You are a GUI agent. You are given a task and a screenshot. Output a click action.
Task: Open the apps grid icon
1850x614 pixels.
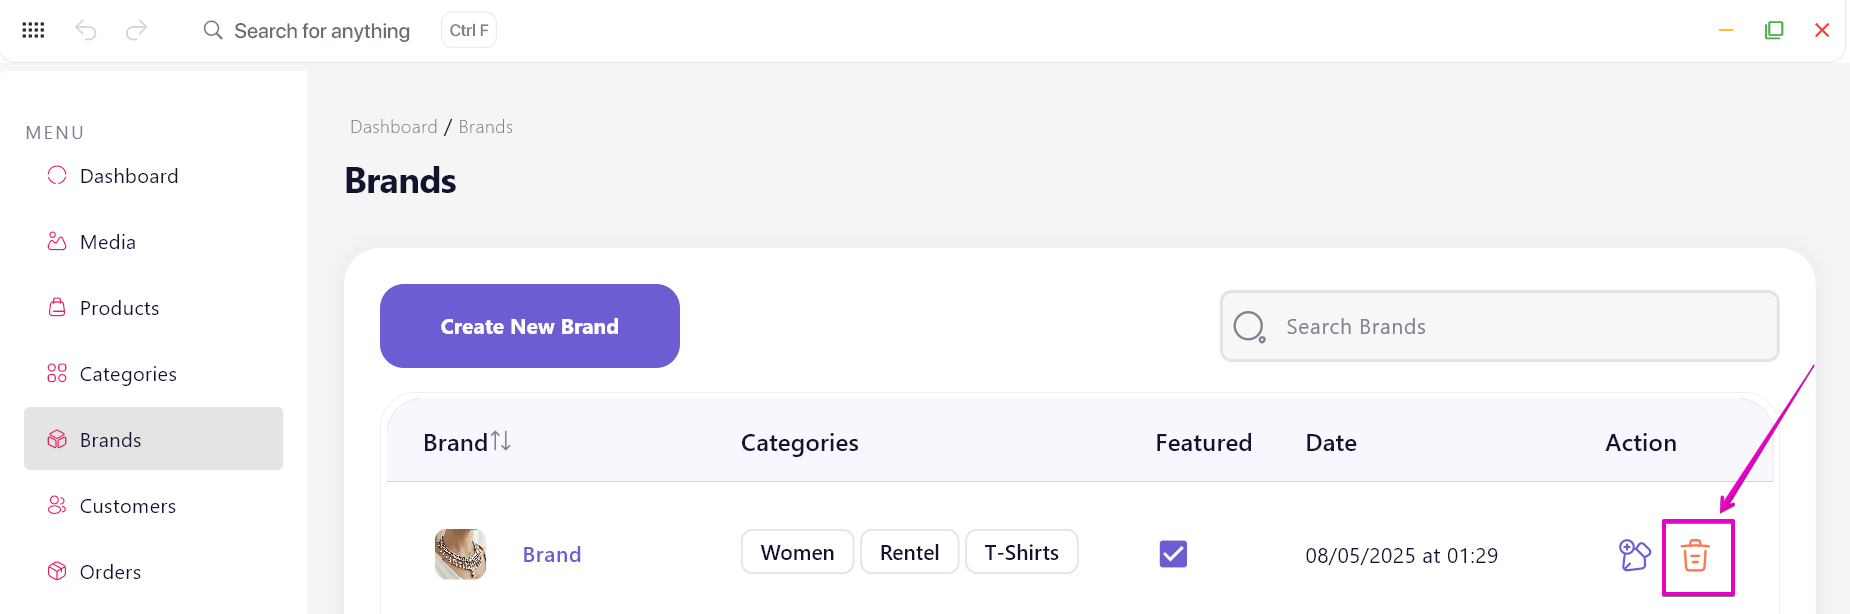point(33,30)
